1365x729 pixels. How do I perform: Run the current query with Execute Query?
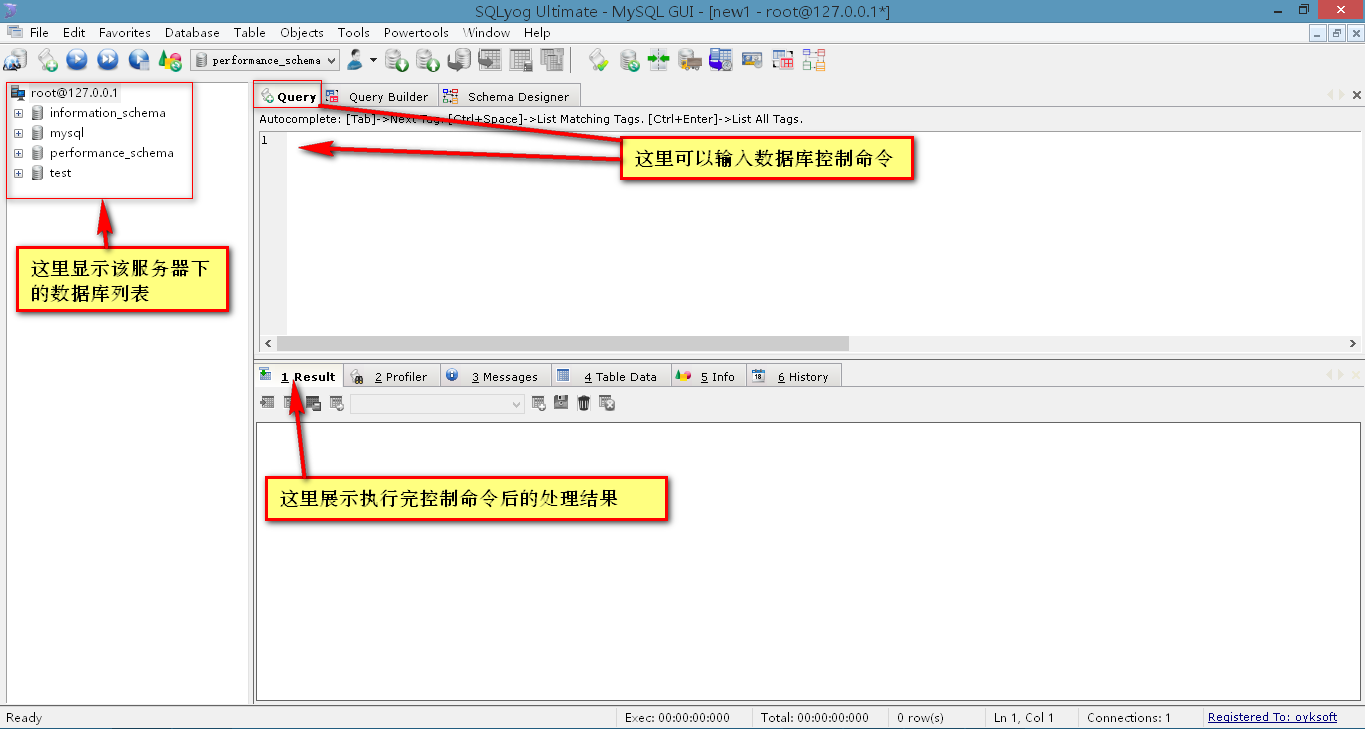click(77, 60)
